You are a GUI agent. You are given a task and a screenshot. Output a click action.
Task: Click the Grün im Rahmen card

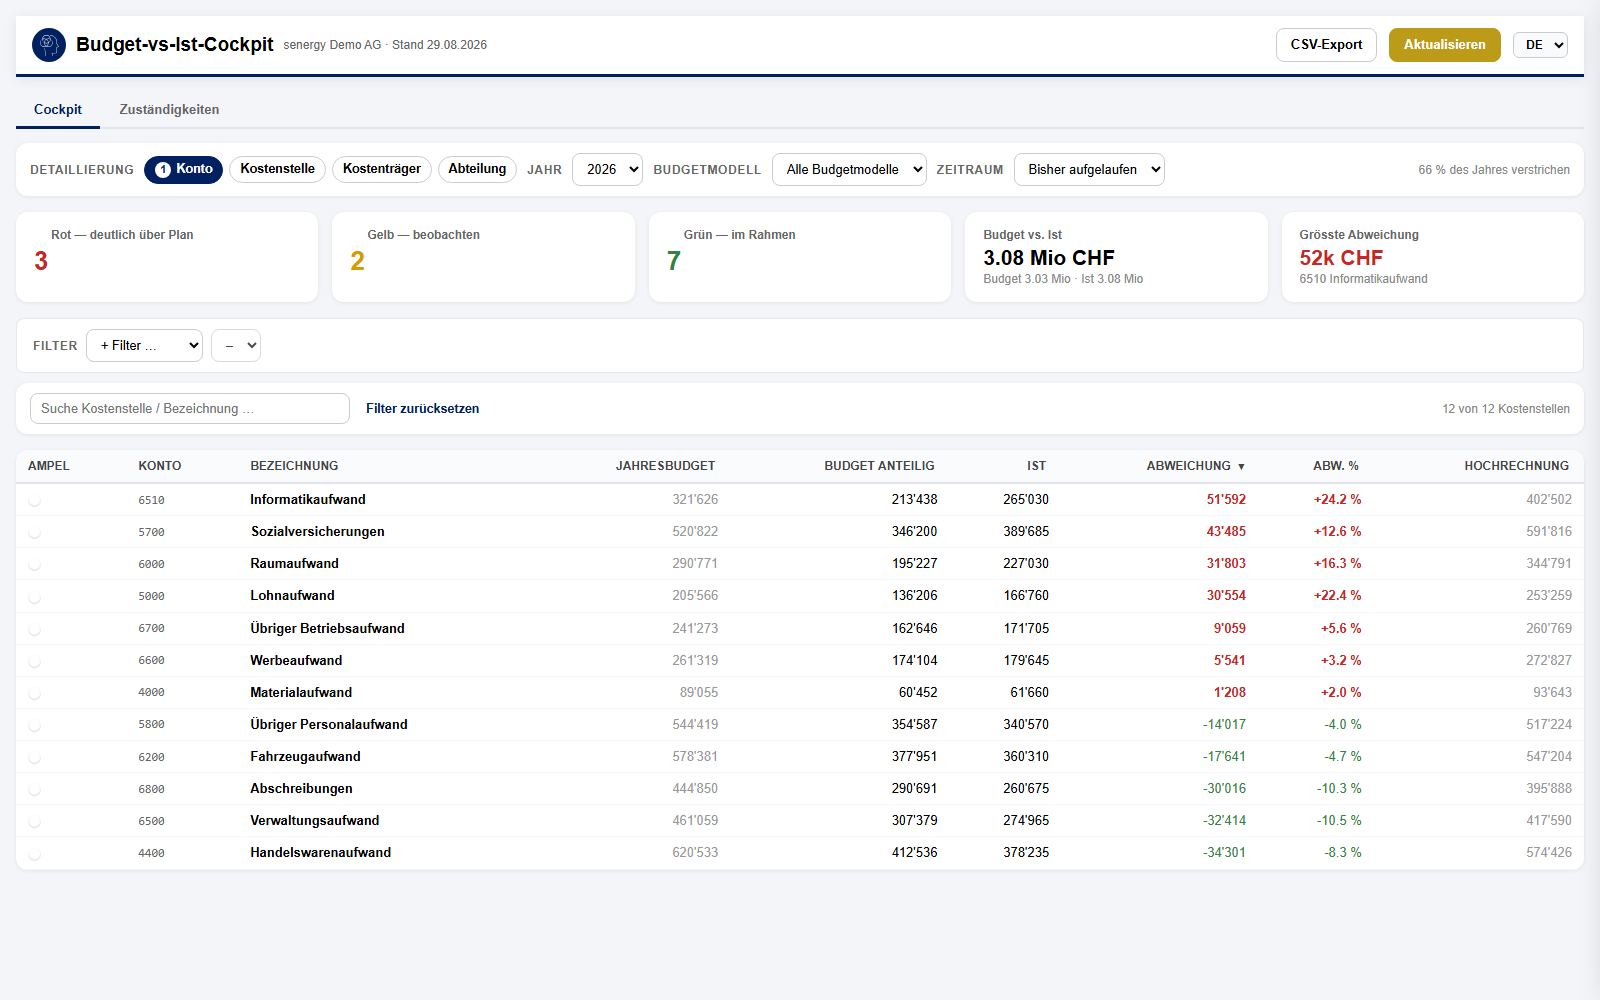(800, 257)
